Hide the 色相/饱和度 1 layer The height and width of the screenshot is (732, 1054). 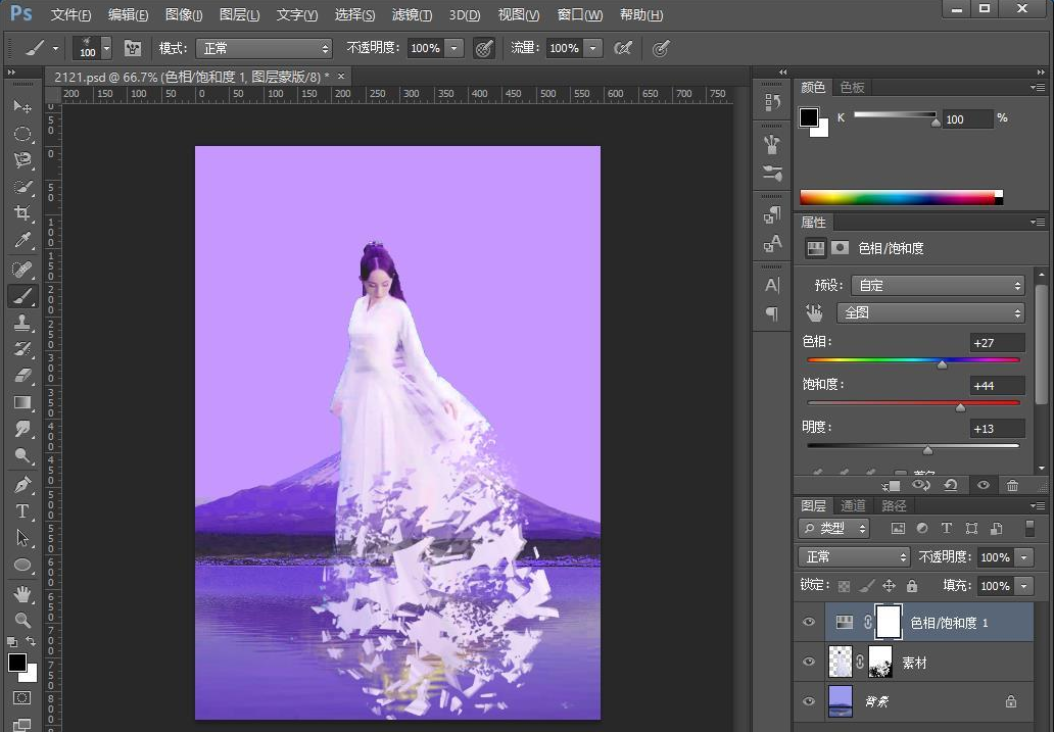pos(809,622)
